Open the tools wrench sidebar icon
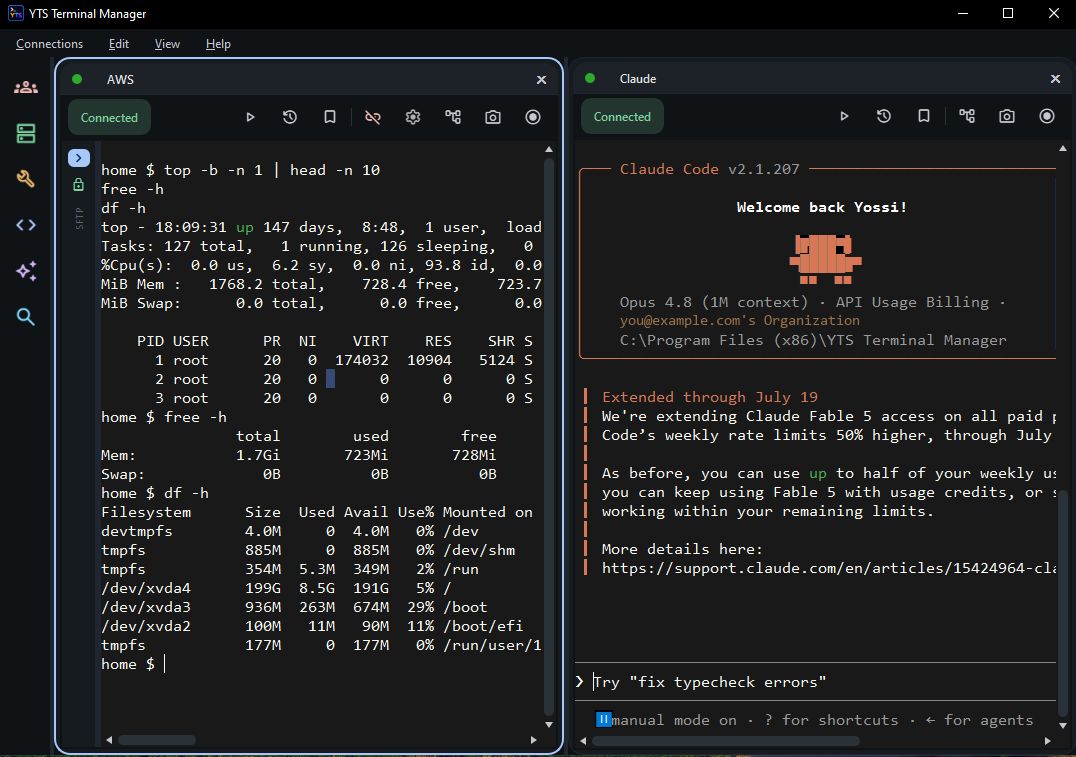This screenshot has width=1076, height=757. point(26,179)
